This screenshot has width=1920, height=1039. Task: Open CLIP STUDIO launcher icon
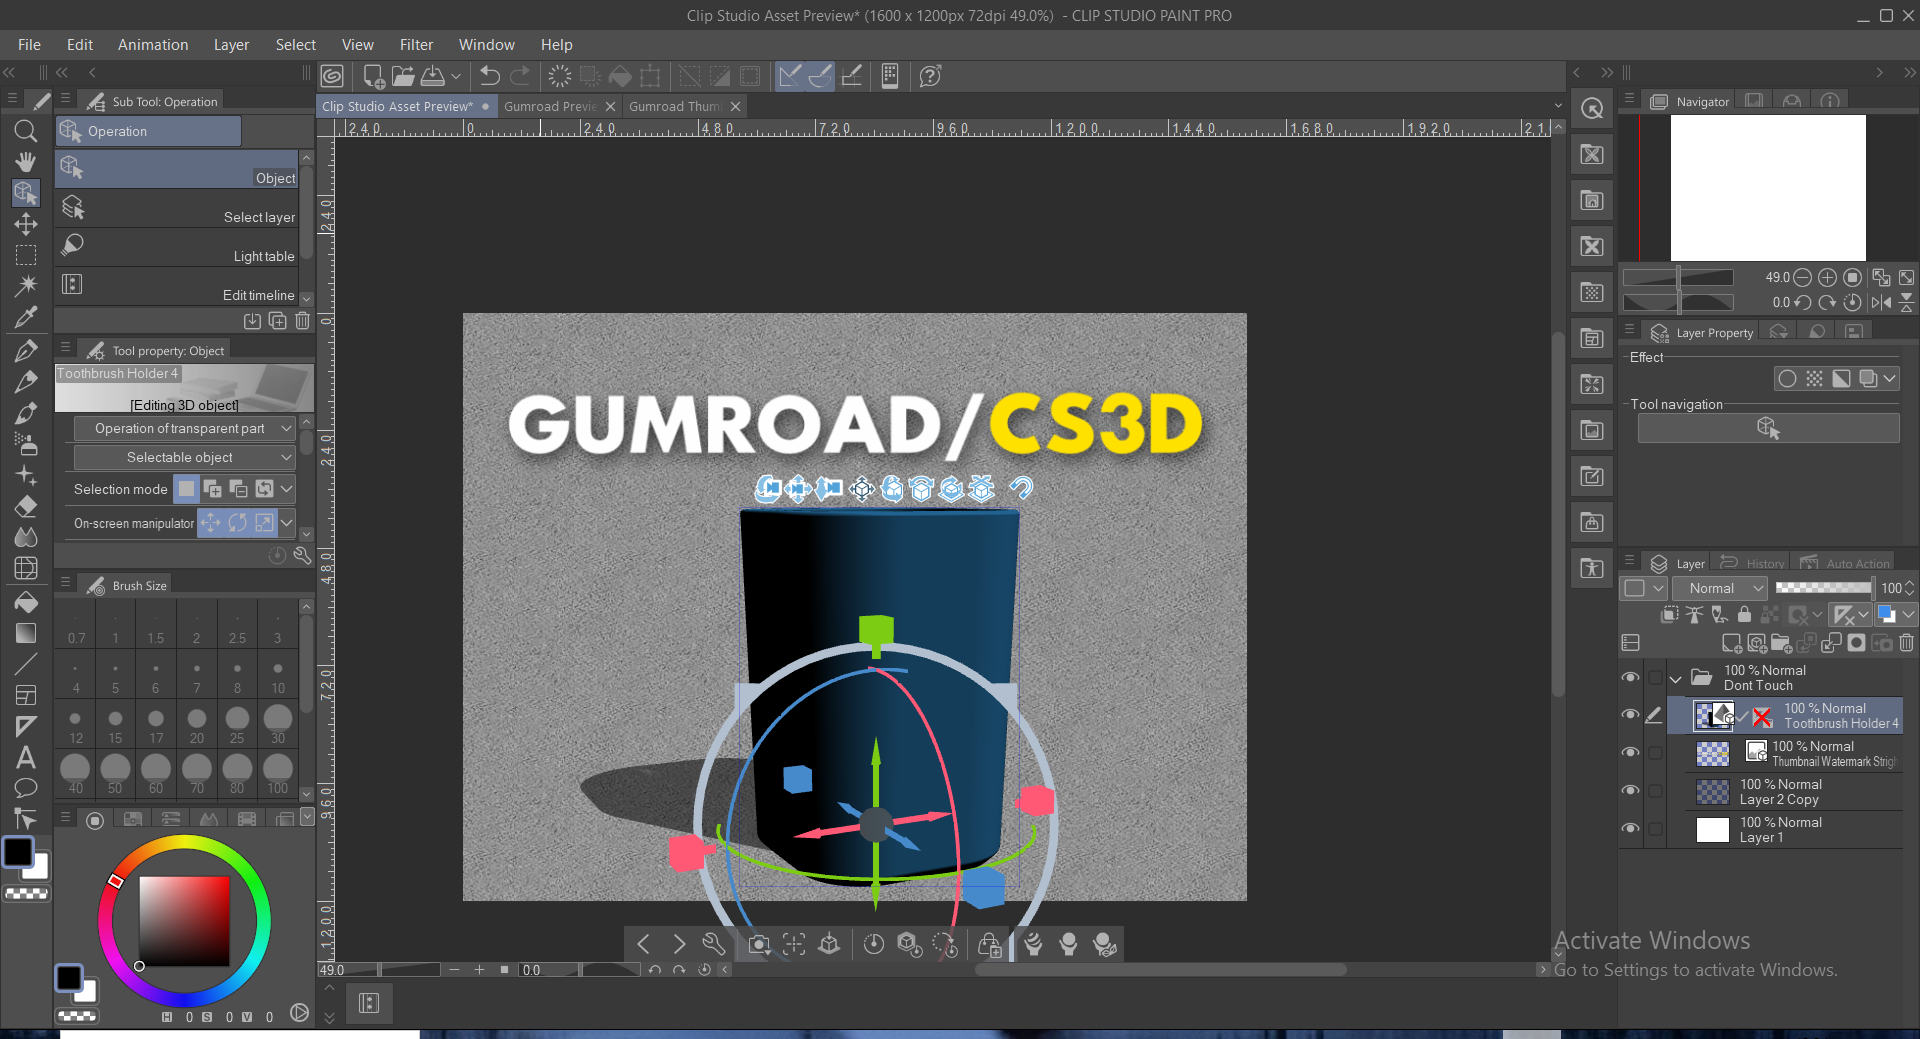[x=332, y=76]
